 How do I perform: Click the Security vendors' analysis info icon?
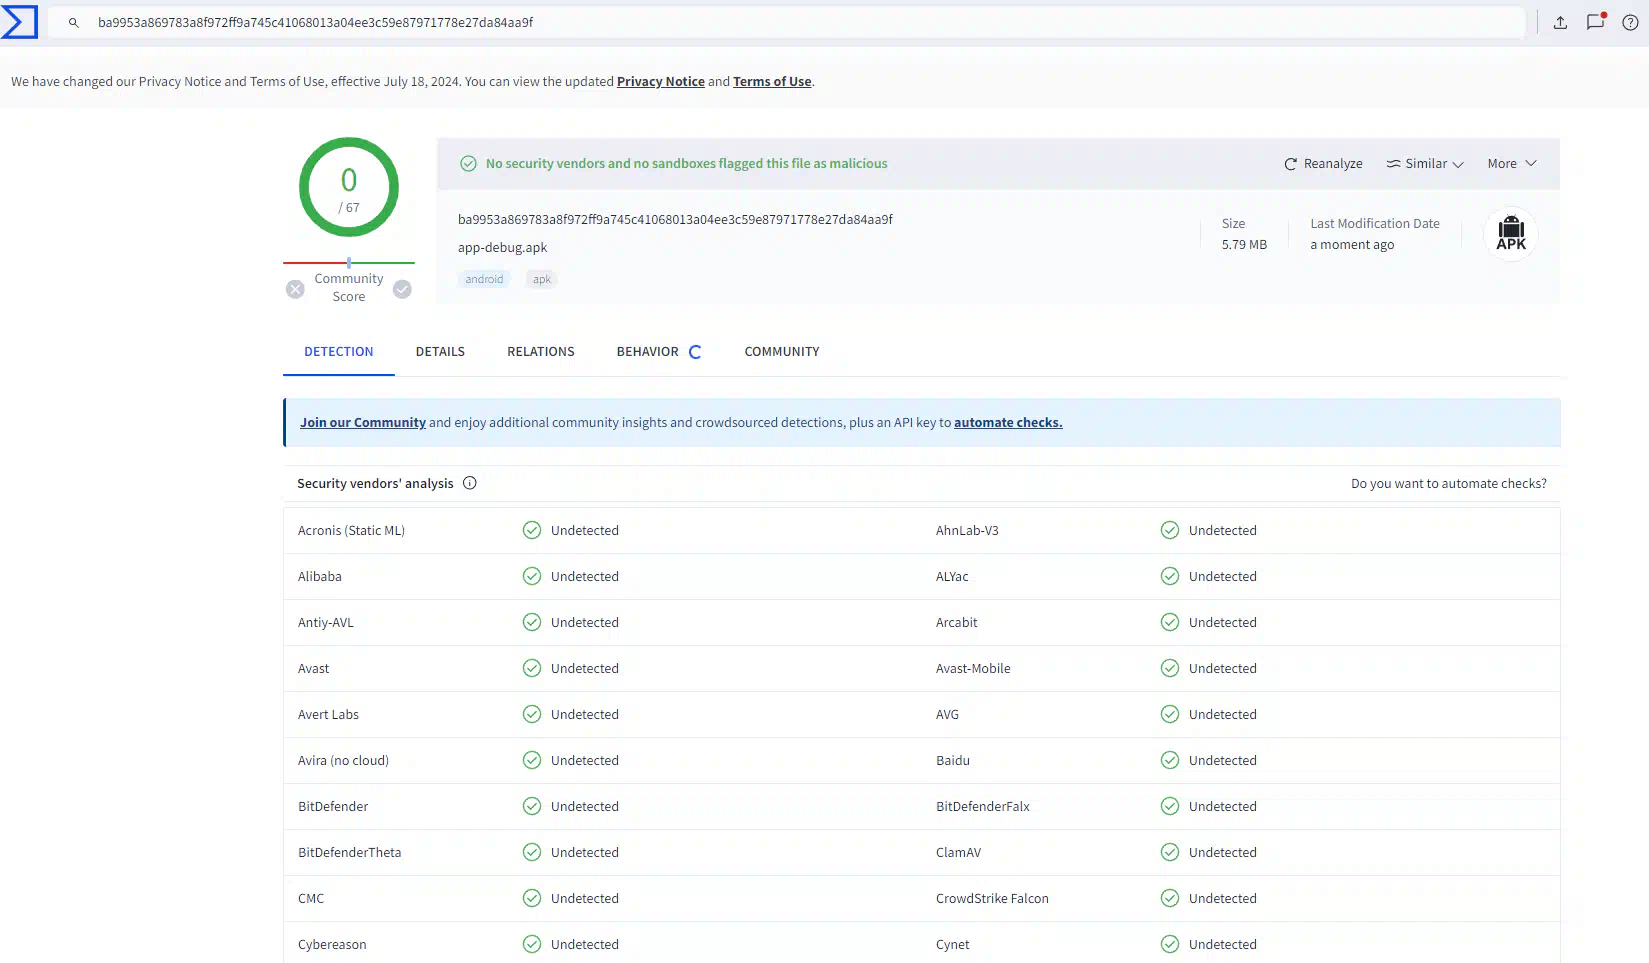[x=470, y=483]
